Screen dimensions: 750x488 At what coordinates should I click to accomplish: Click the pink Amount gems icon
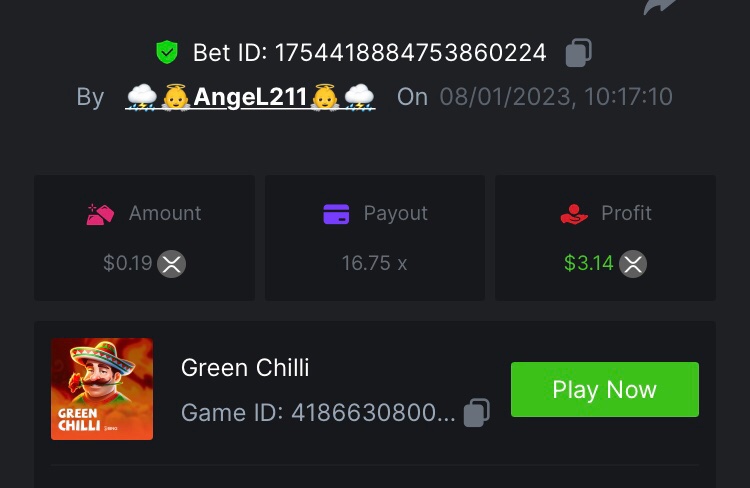[100, 214]
